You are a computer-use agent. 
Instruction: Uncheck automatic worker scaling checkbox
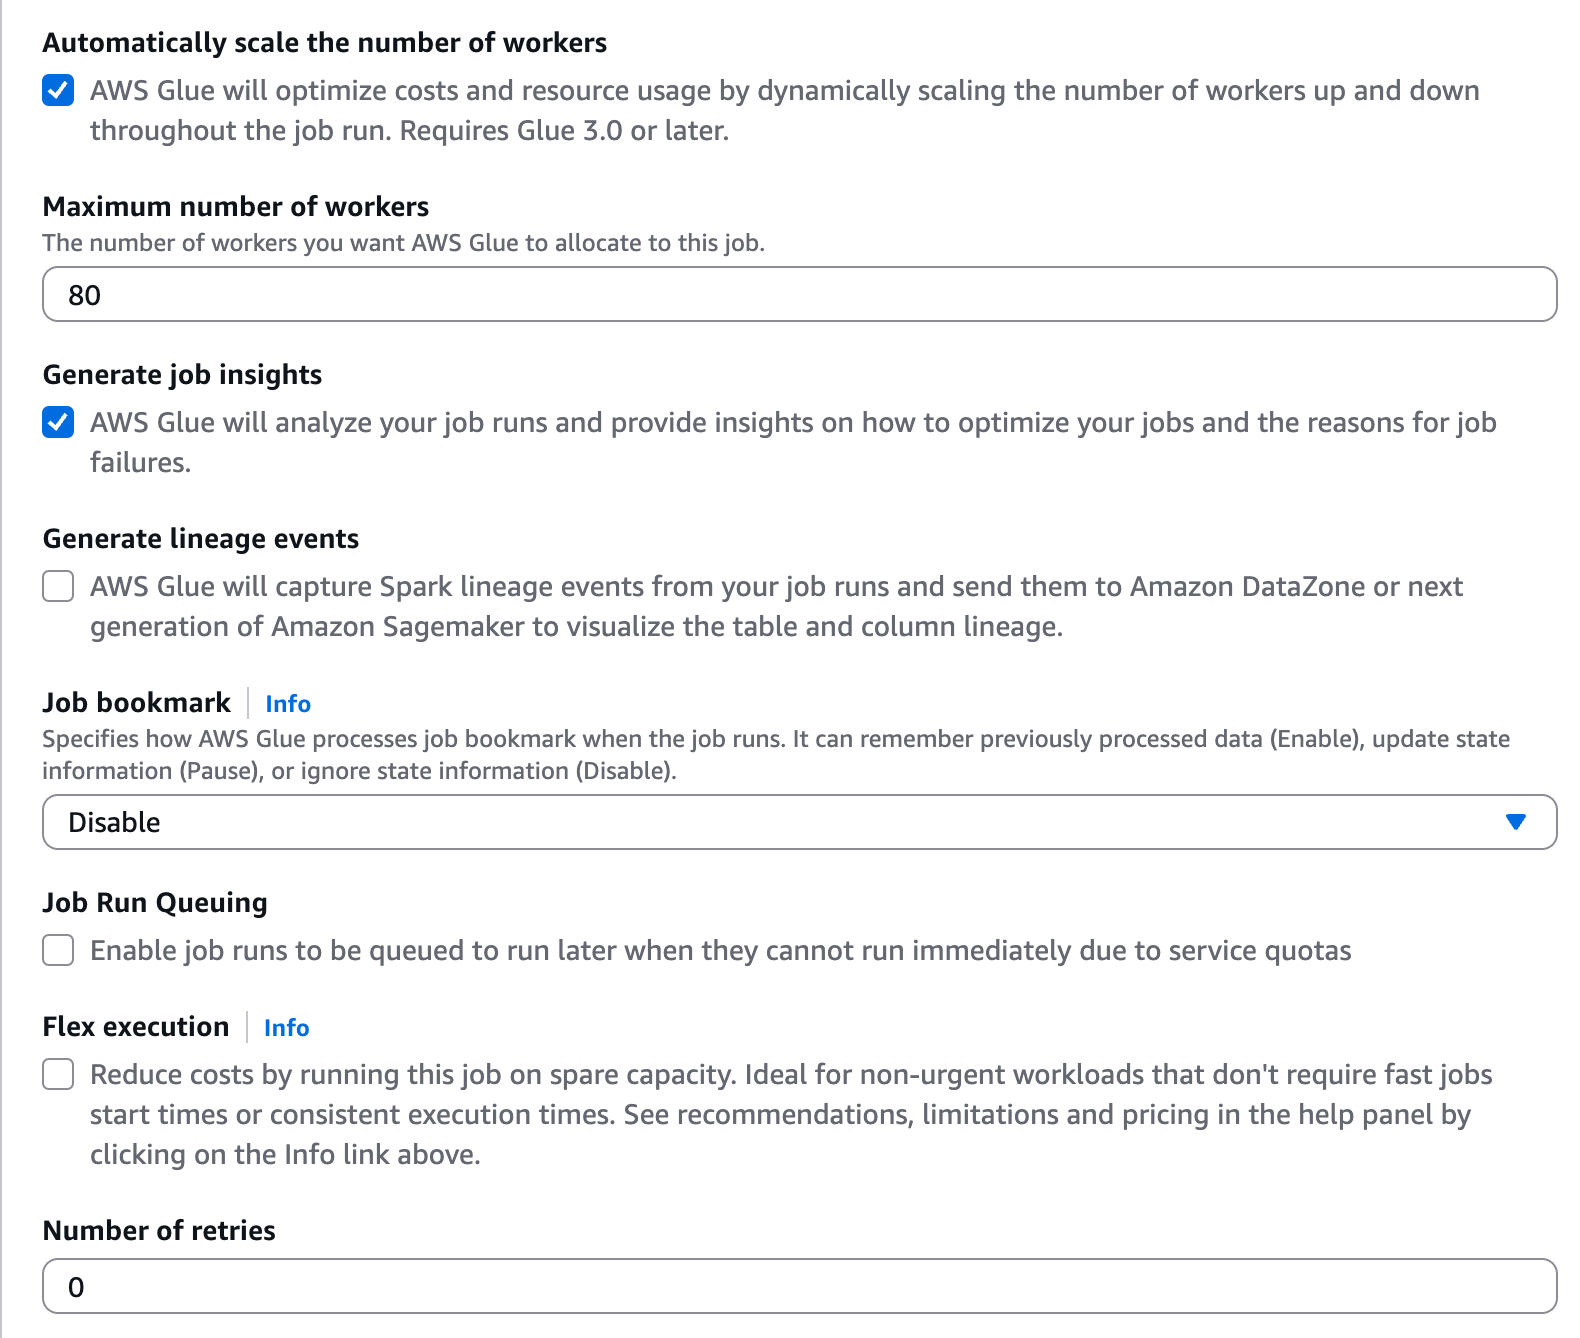click(x=58, y=91)
